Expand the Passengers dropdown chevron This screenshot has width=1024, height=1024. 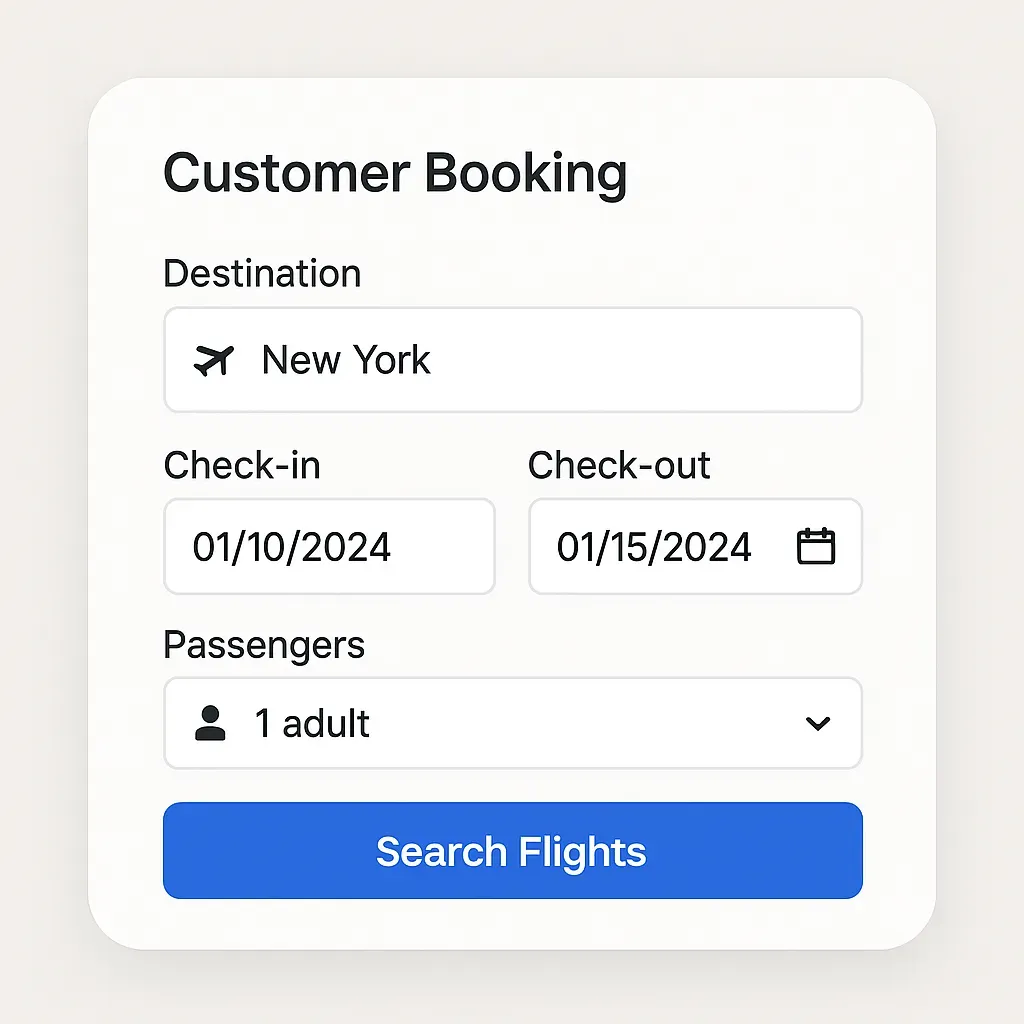(818, 723)
